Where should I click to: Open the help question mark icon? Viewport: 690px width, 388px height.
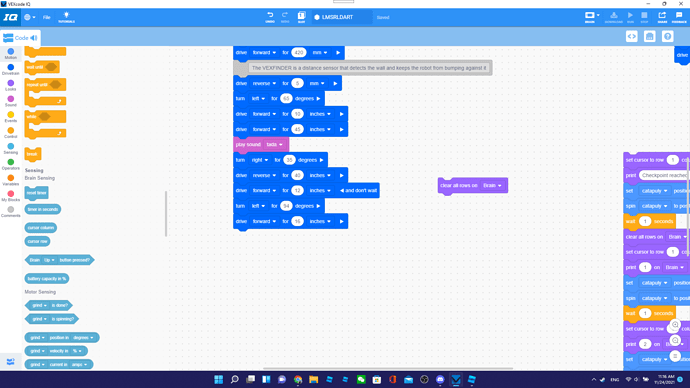[x=668, y=37]
